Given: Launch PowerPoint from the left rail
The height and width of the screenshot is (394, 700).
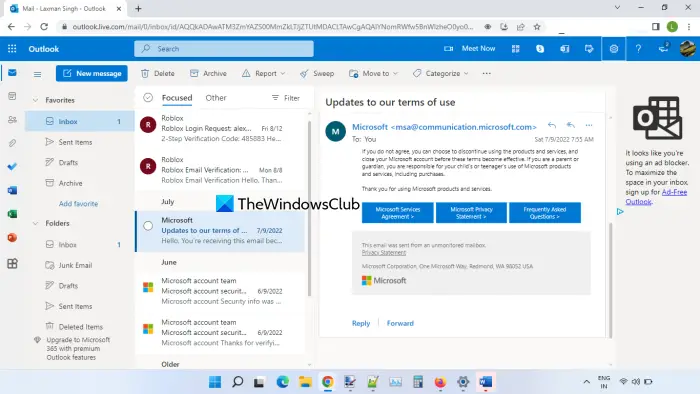Looking at the screenshot, I should coord(12,237).
